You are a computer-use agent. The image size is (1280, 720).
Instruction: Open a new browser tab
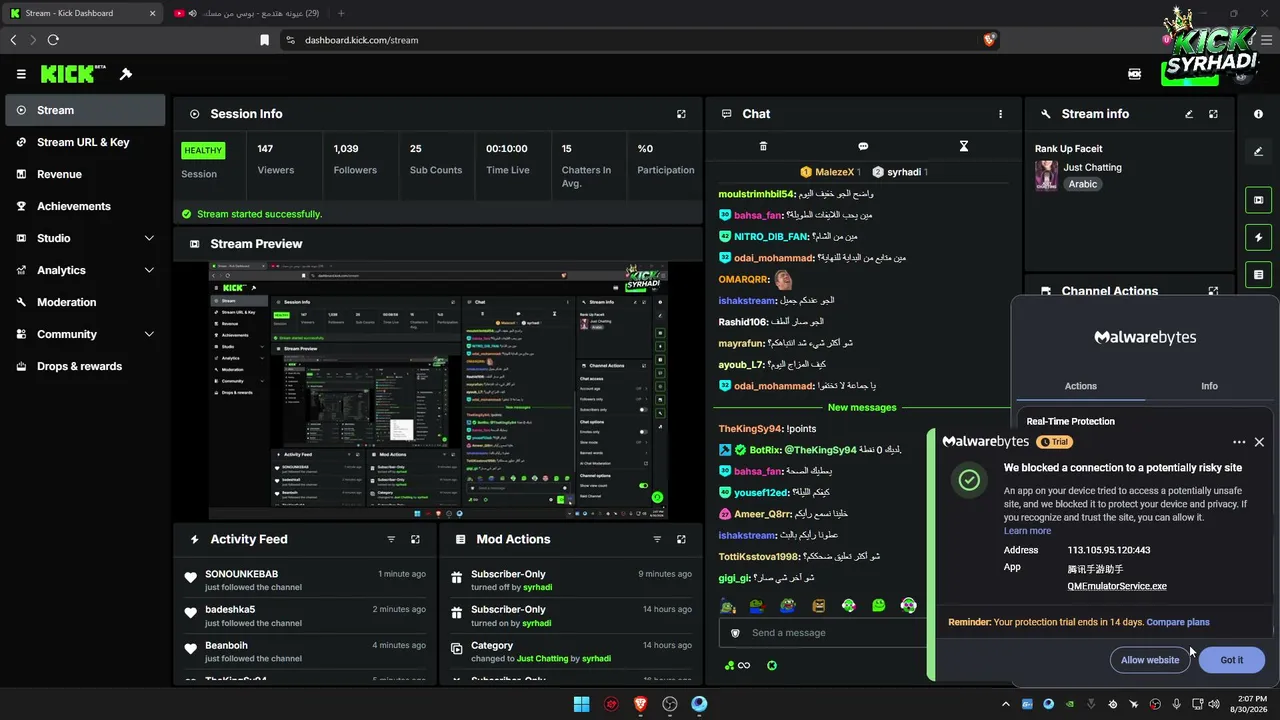(x=341, y=13)
